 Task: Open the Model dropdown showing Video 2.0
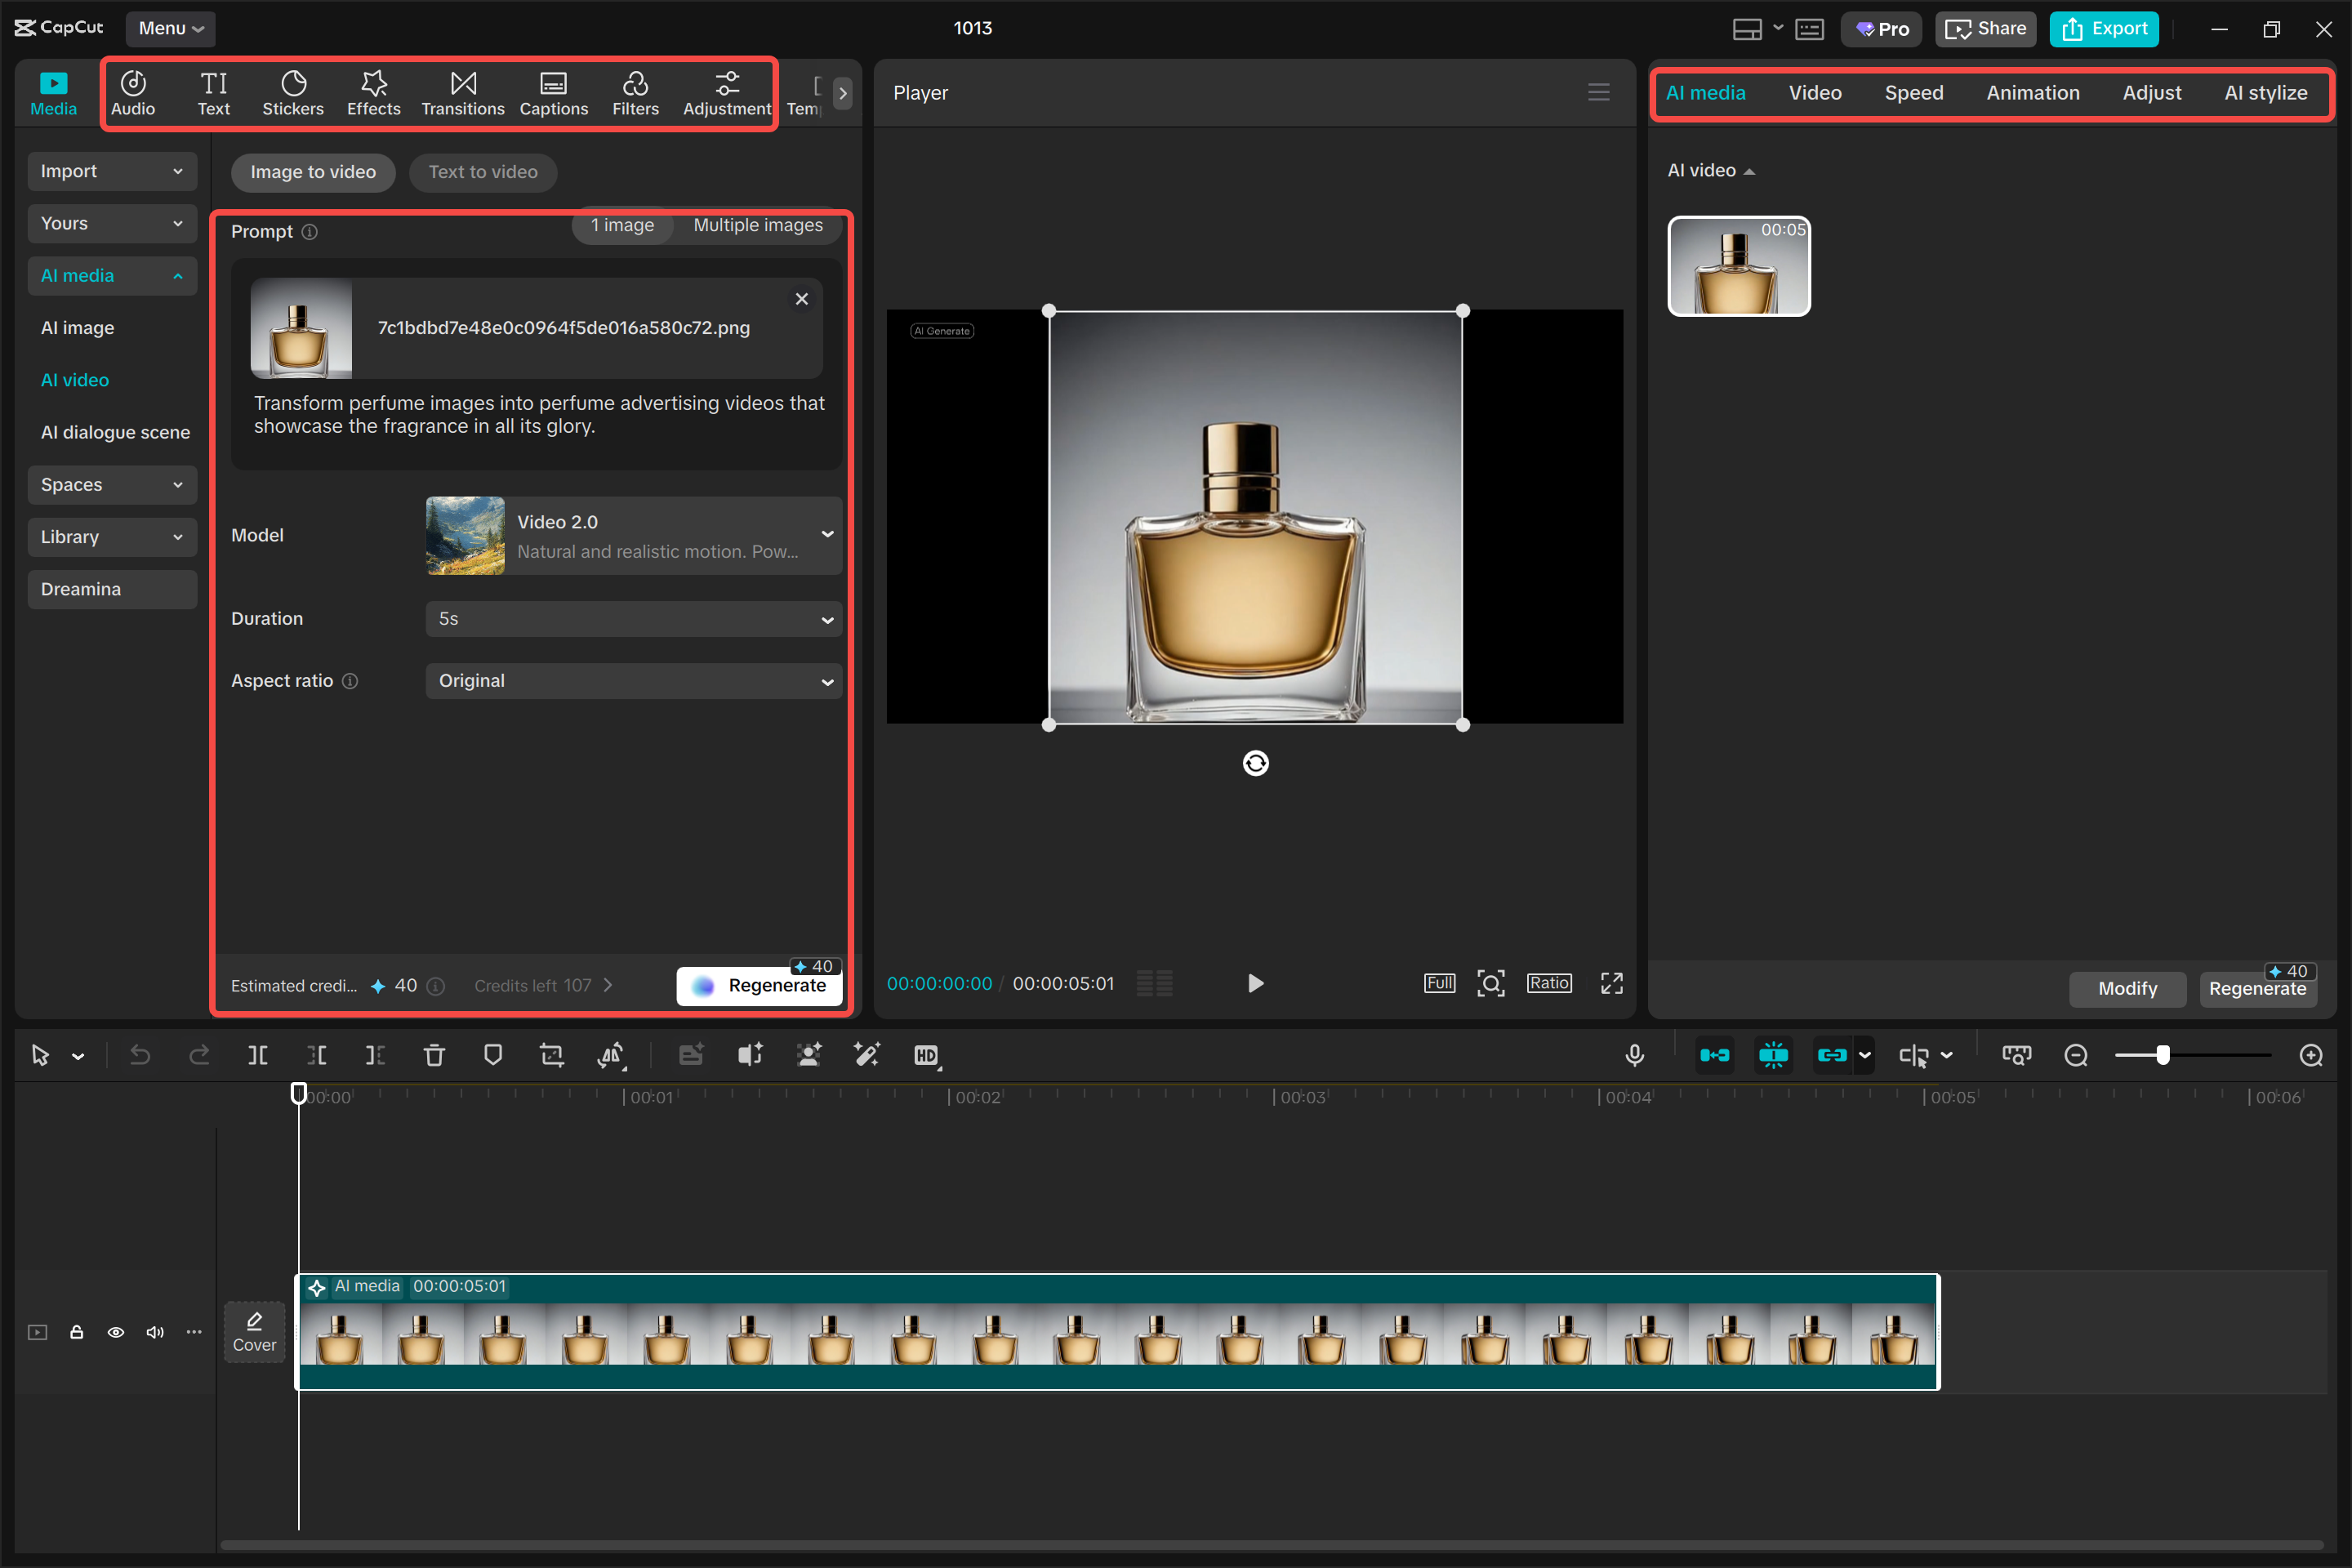point(633,535)
